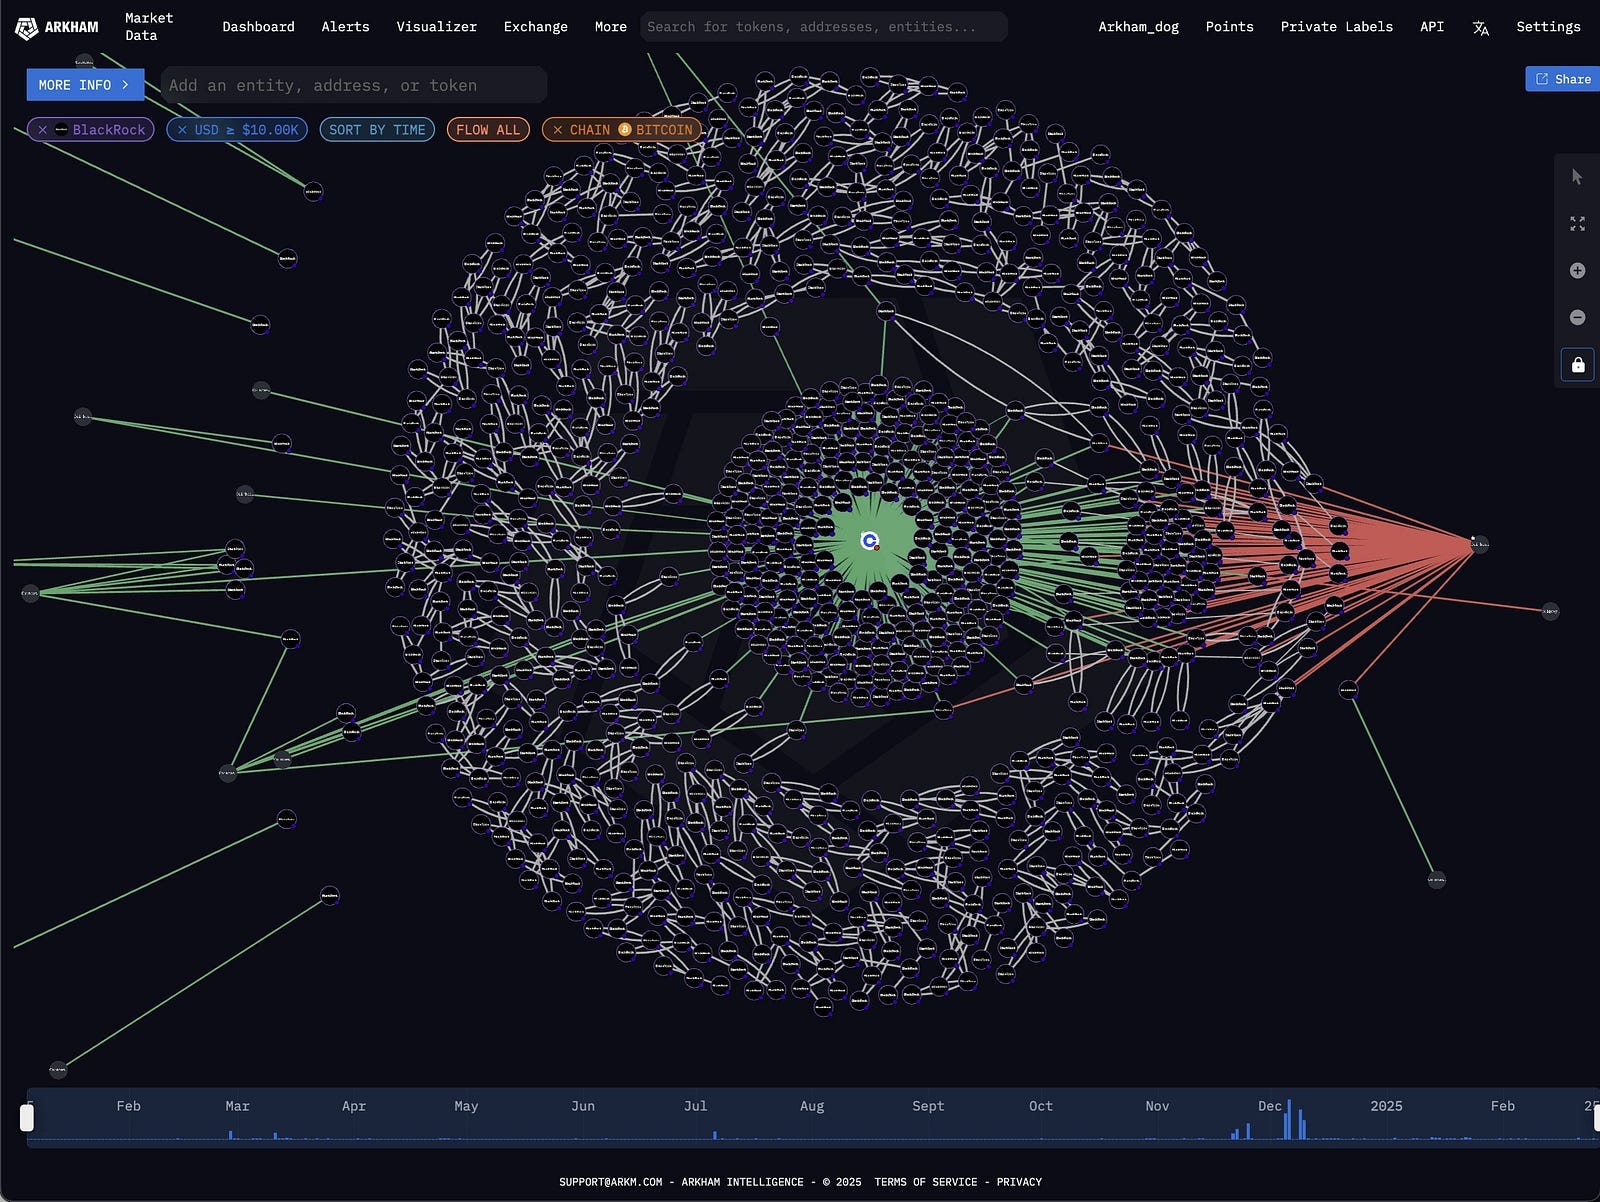Click the BlackRock entity icon in chip
1600x1202 pixels.
pos(61,130)
